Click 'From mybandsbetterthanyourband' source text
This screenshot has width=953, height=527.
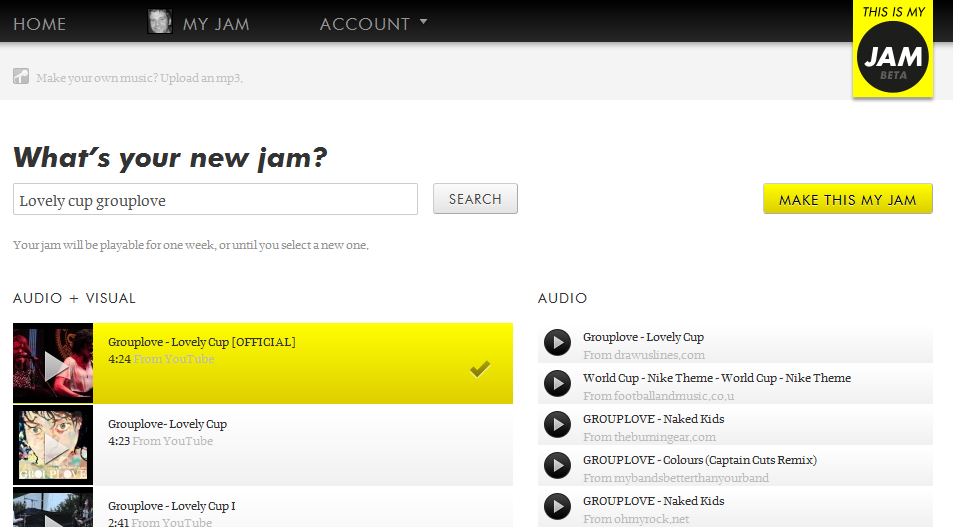pyautogui.click(x=676, y=478)
